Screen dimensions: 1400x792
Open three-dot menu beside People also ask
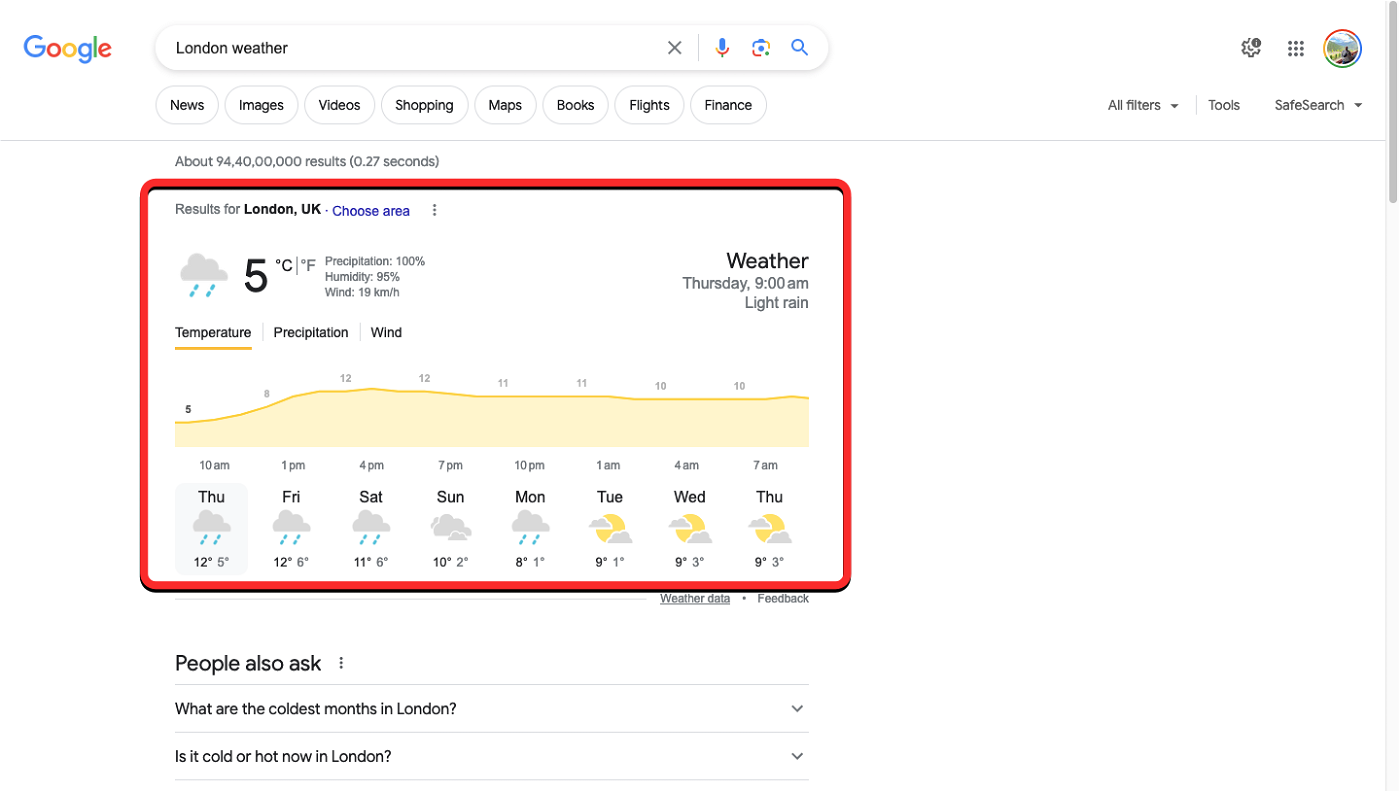[x=341, y=663]
